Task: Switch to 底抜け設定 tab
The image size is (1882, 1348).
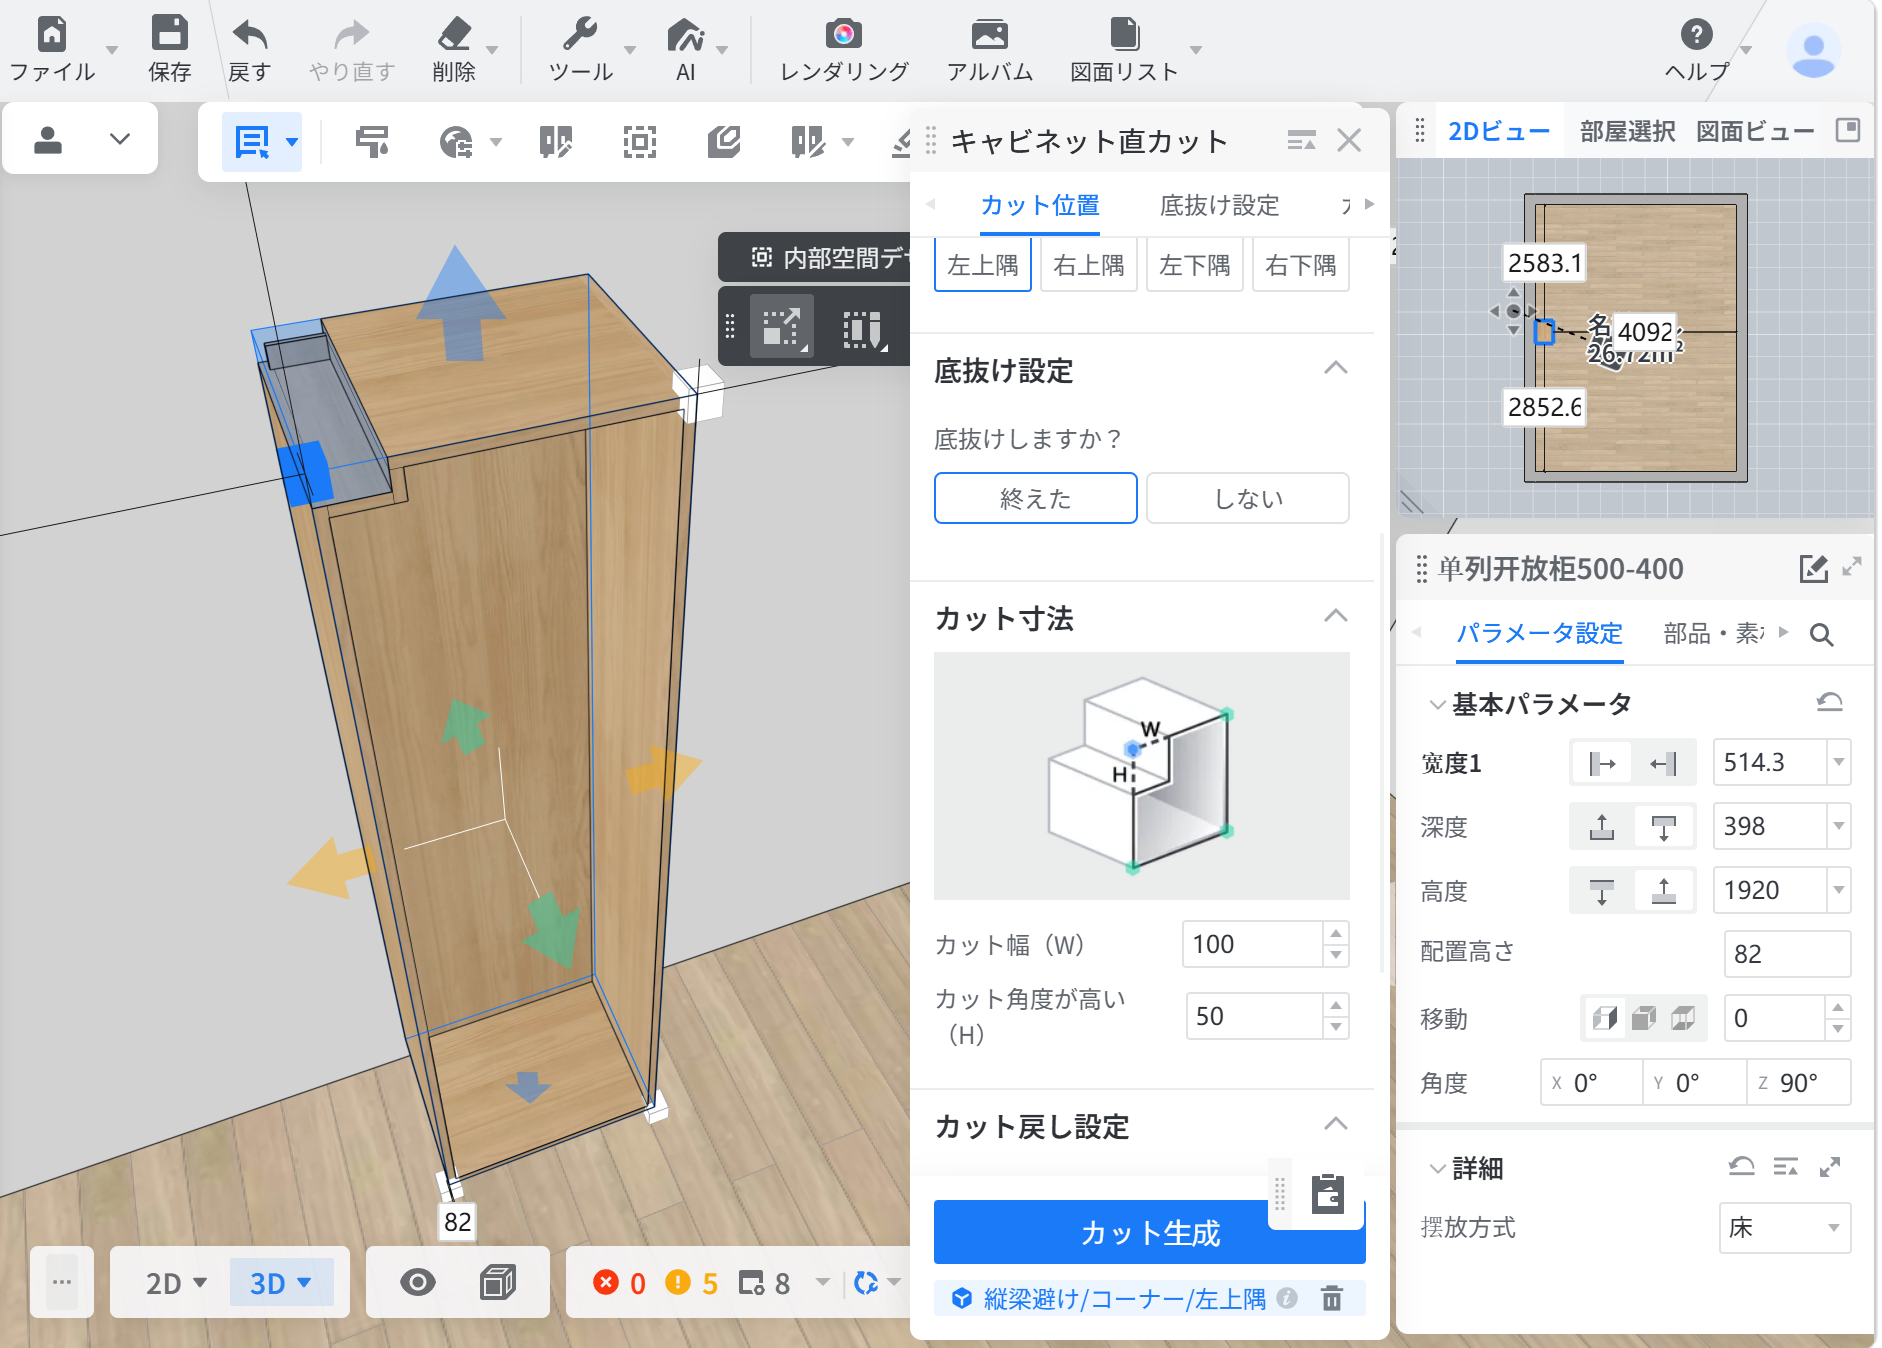Action: pos(1220,205)
